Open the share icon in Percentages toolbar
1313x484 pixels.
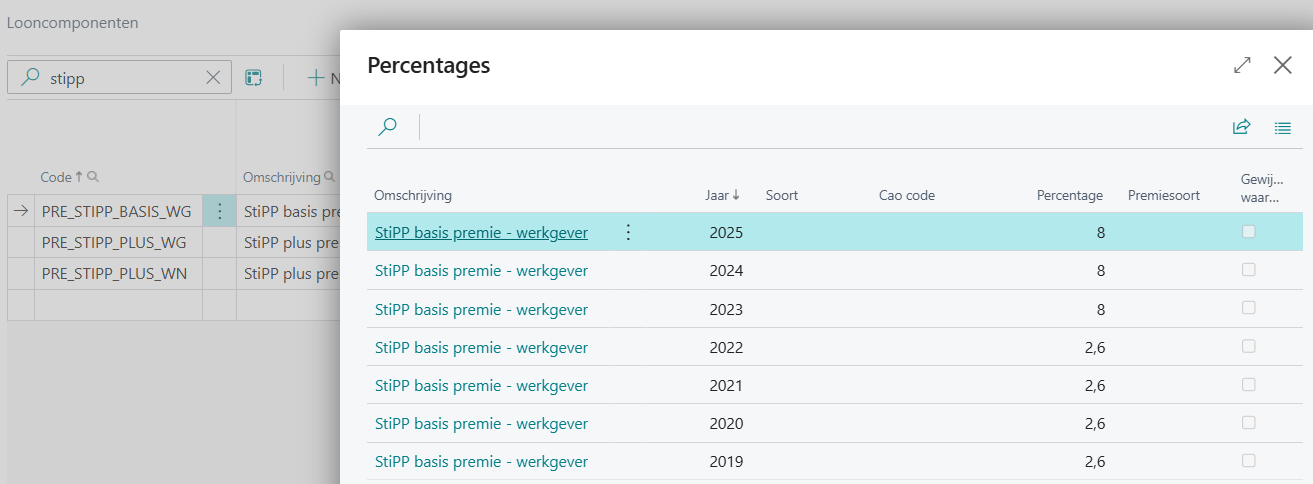point(1241,127)
